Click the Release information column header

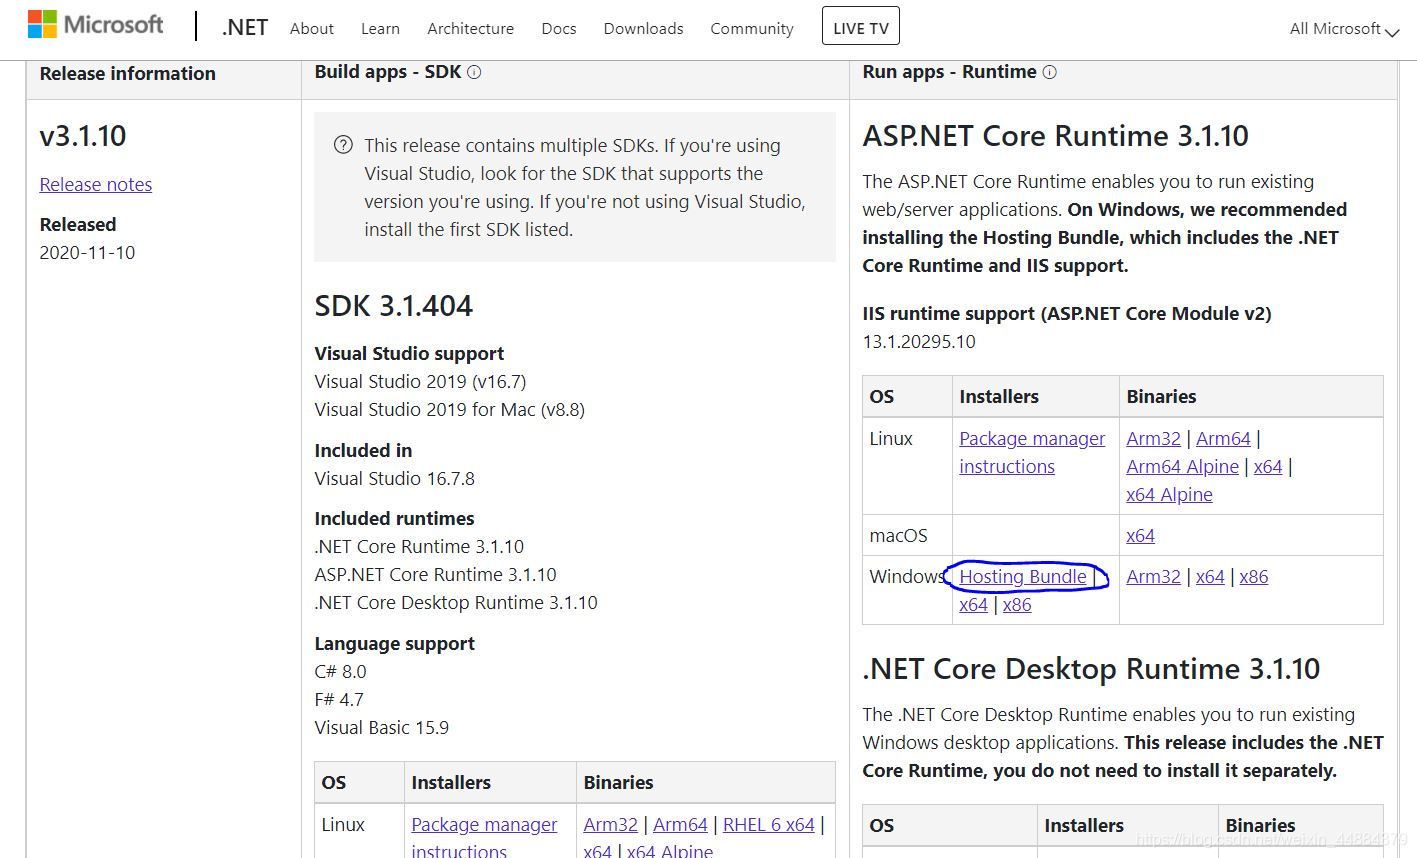[x=127, y=73]
